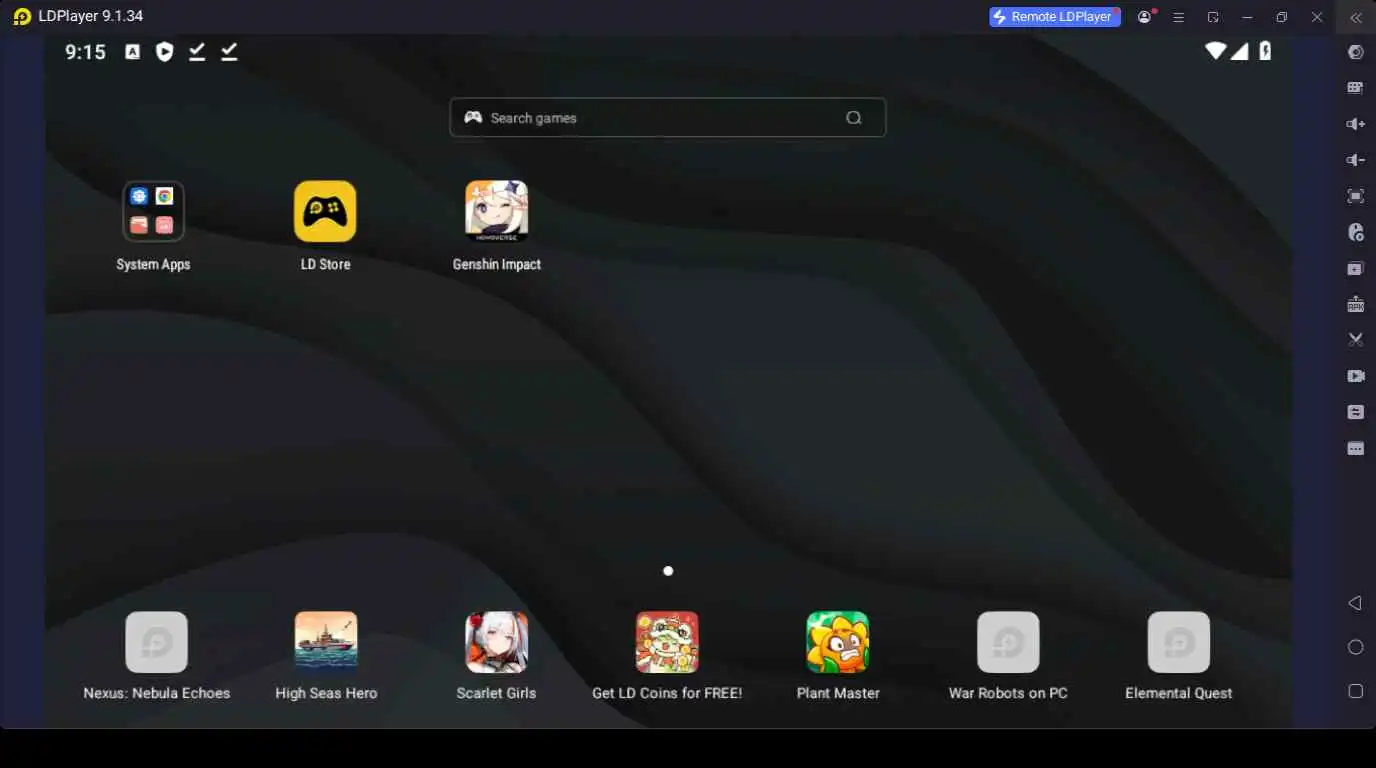Open the synchronizer icon below the video recorder
The height and width of the screenshot is (768, 1376).
(x=1356, y=412)
